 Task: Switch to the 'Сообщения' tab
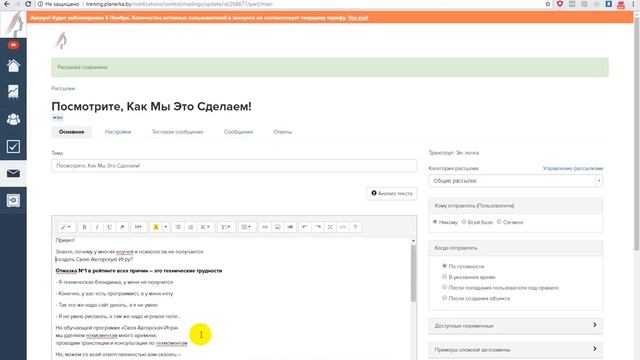pyautogui.click(x=238, y=132)
